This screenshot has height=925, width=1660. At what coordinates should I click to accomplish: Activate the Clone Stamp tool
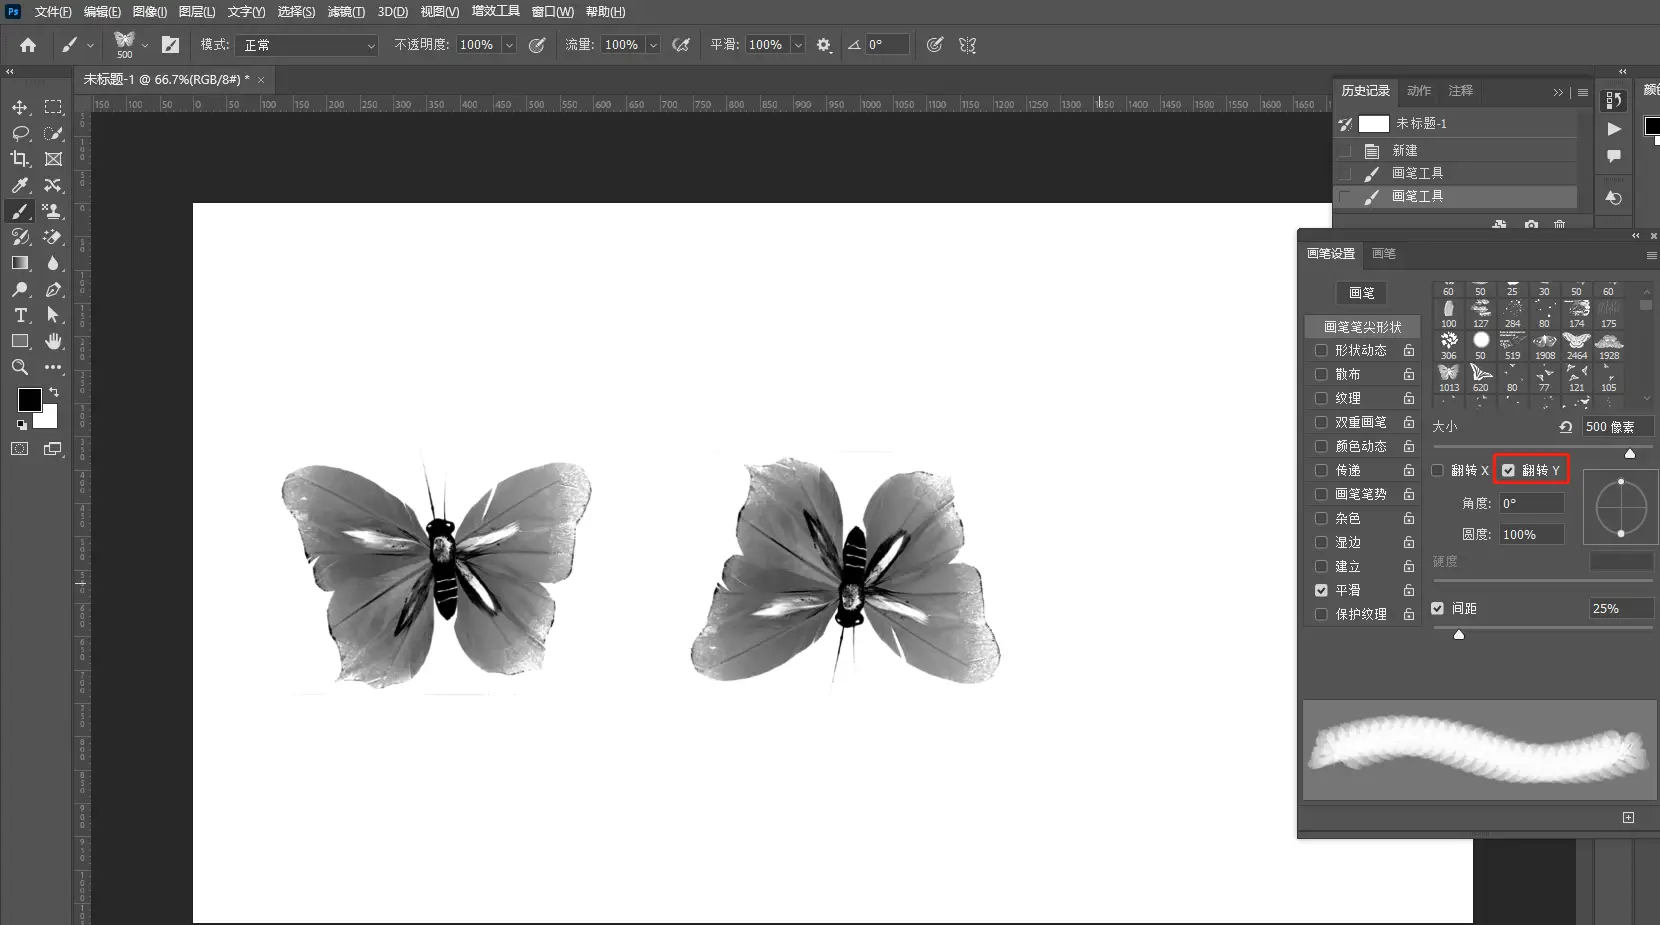(x=53, y=211)
